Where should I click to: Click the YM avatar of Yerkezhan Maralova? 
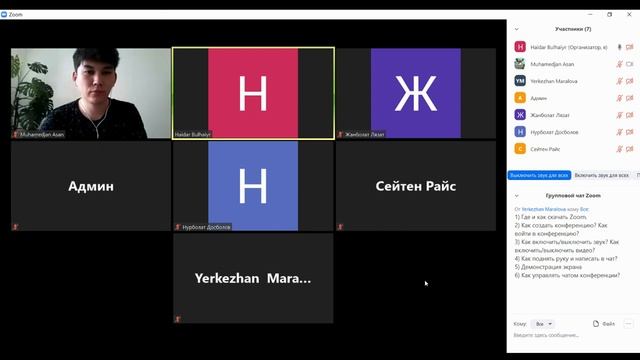click(x=520, y=81)
